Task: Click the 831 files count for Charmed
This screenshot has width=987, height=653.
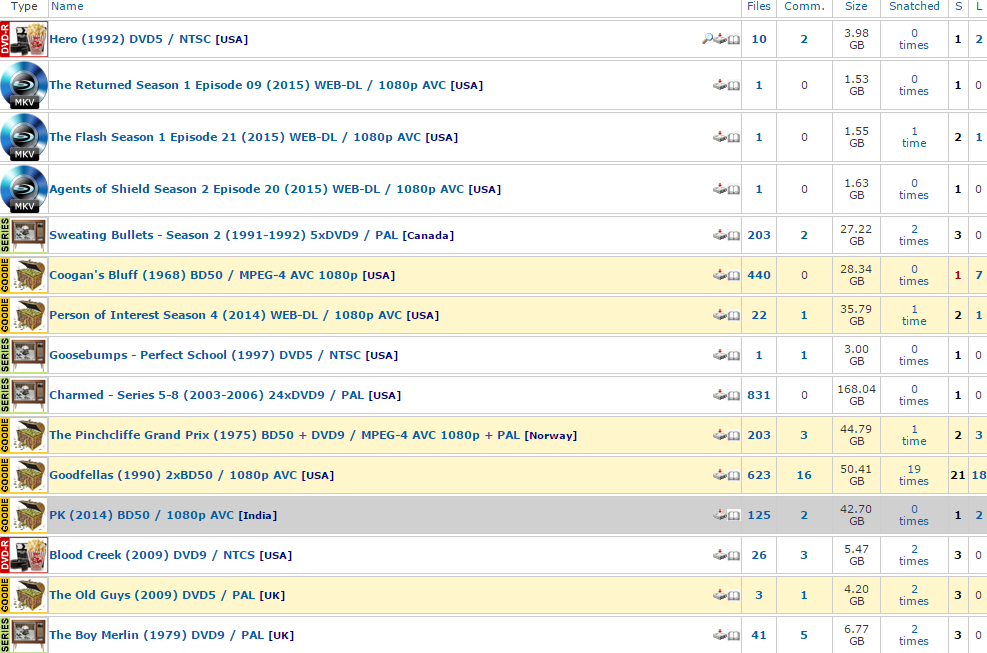Action: (759, 395)
